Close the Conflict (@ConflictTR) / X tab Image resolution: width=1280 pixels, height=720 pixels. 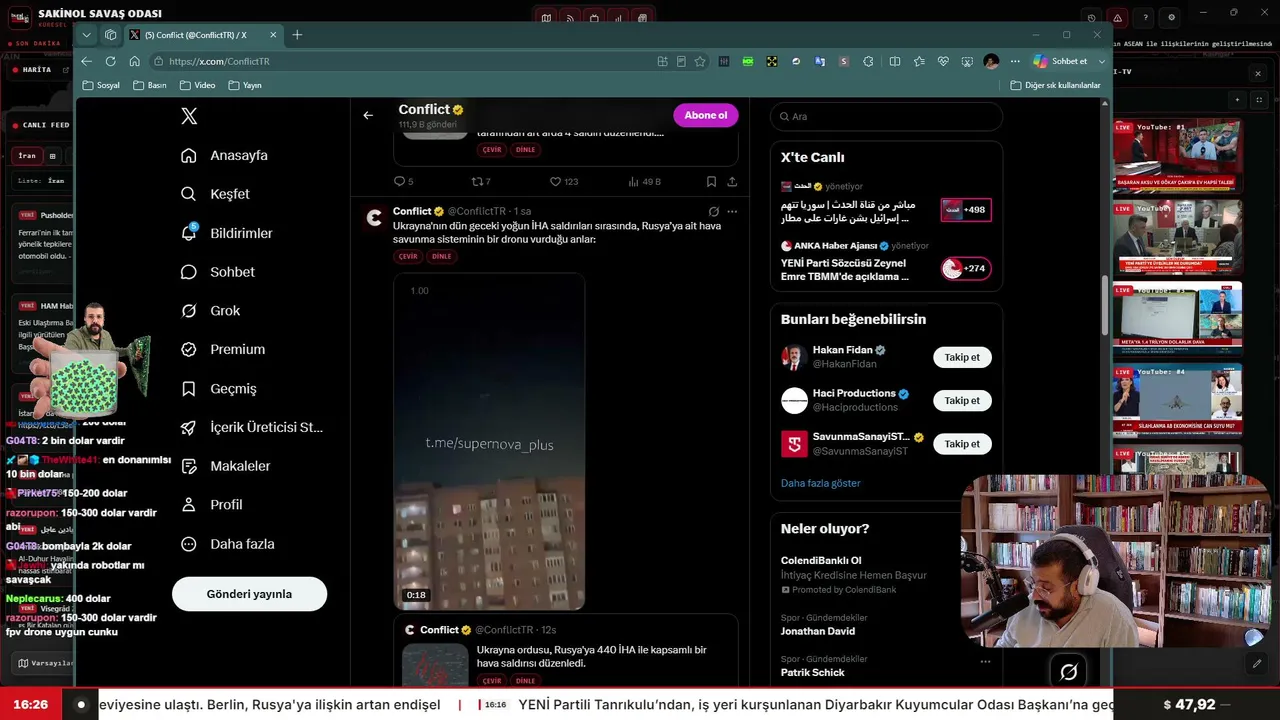coord(272,35)
